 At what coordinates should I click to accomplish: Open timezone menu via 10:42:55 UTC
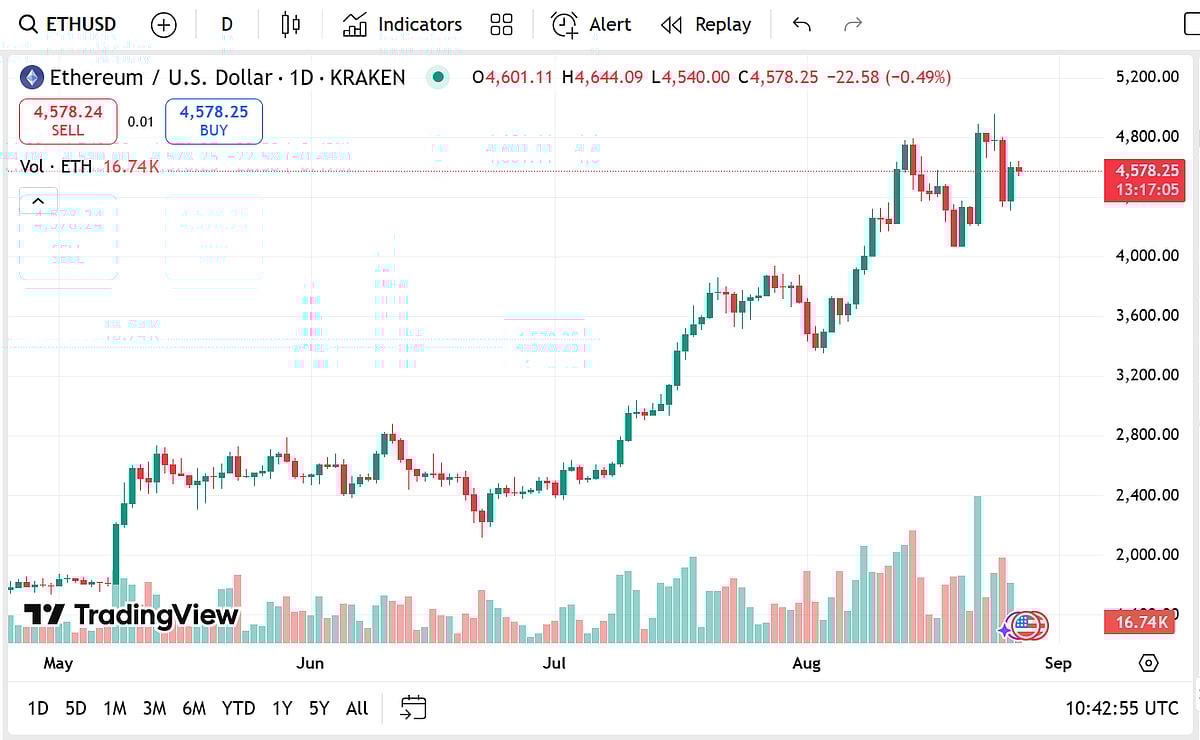(1121, 708)
